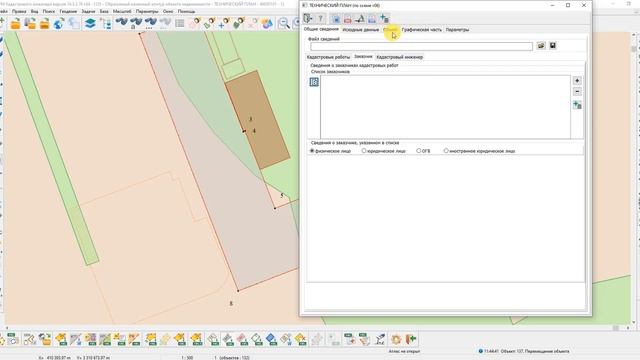Select the иностранное юридическое лицо radio button

(x=446, y=151)
